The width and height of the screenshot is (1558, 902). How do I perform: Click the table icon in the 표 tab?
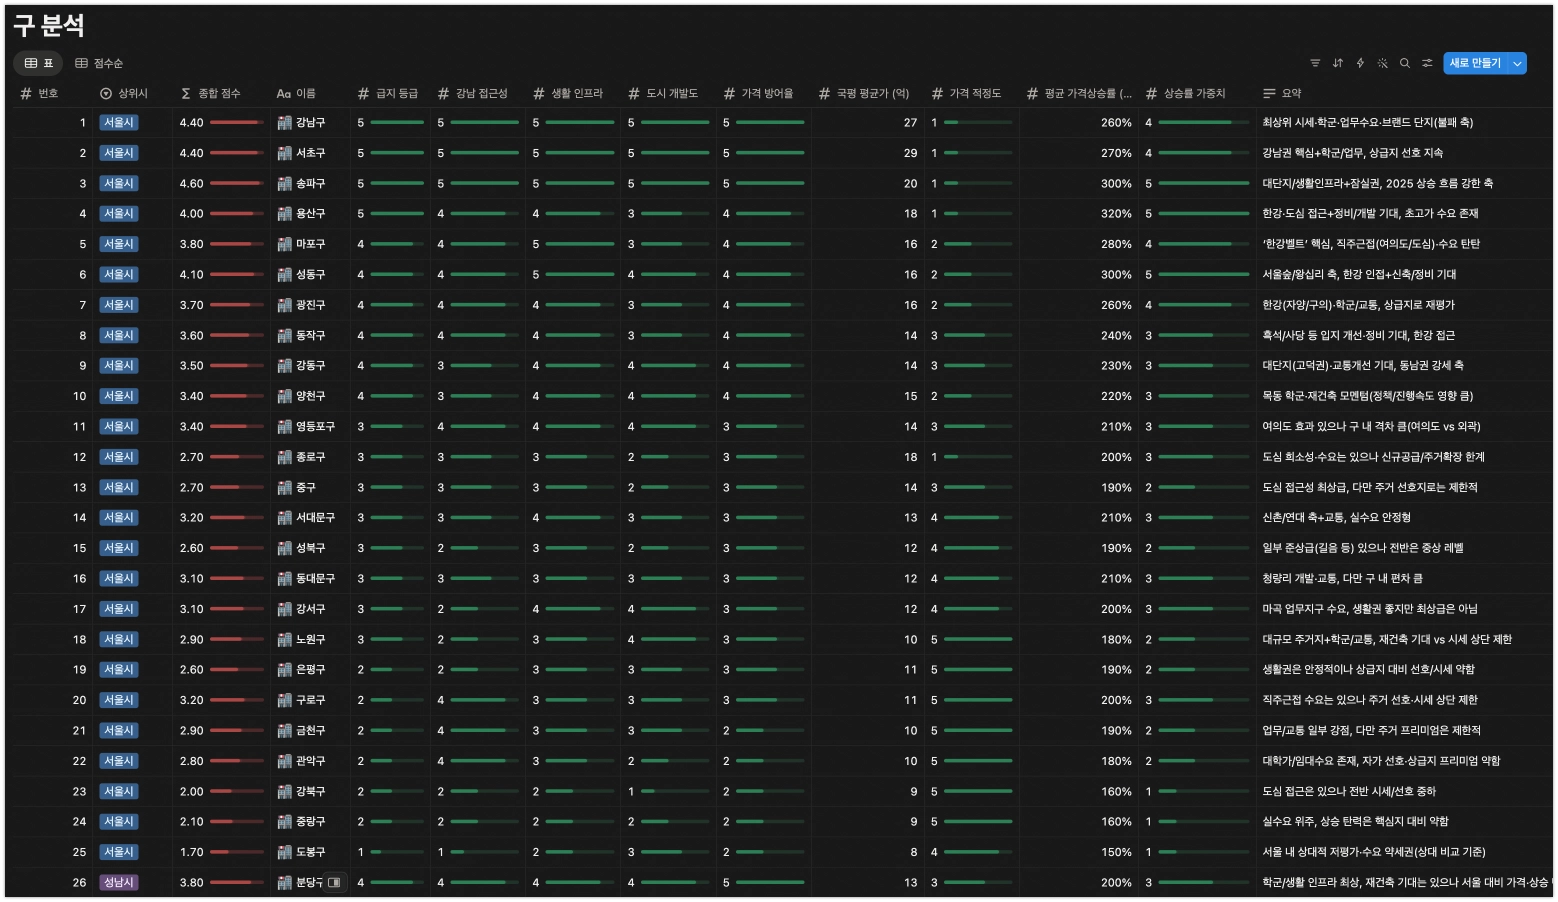[31, 63]
